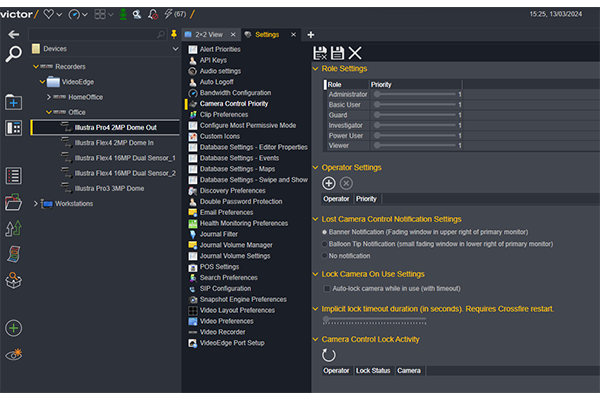Viewport: 600px width, 400px height.
Task: Select Banner Notification radio option
Action: point(324,232)
